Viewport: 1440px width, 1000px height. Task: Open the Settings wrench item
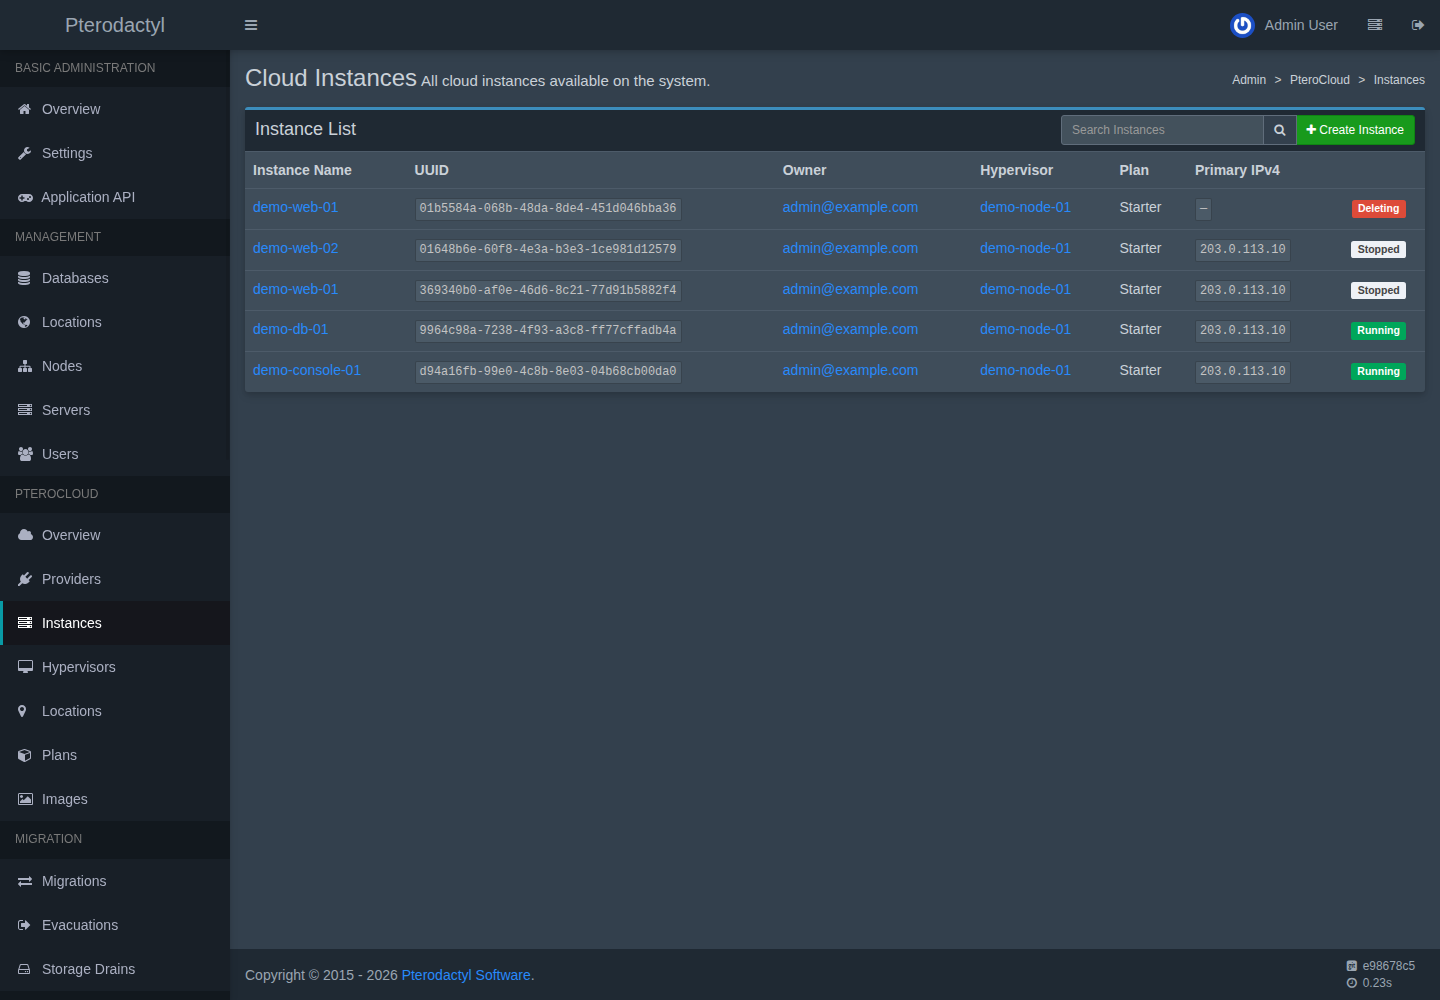point(115,153)
